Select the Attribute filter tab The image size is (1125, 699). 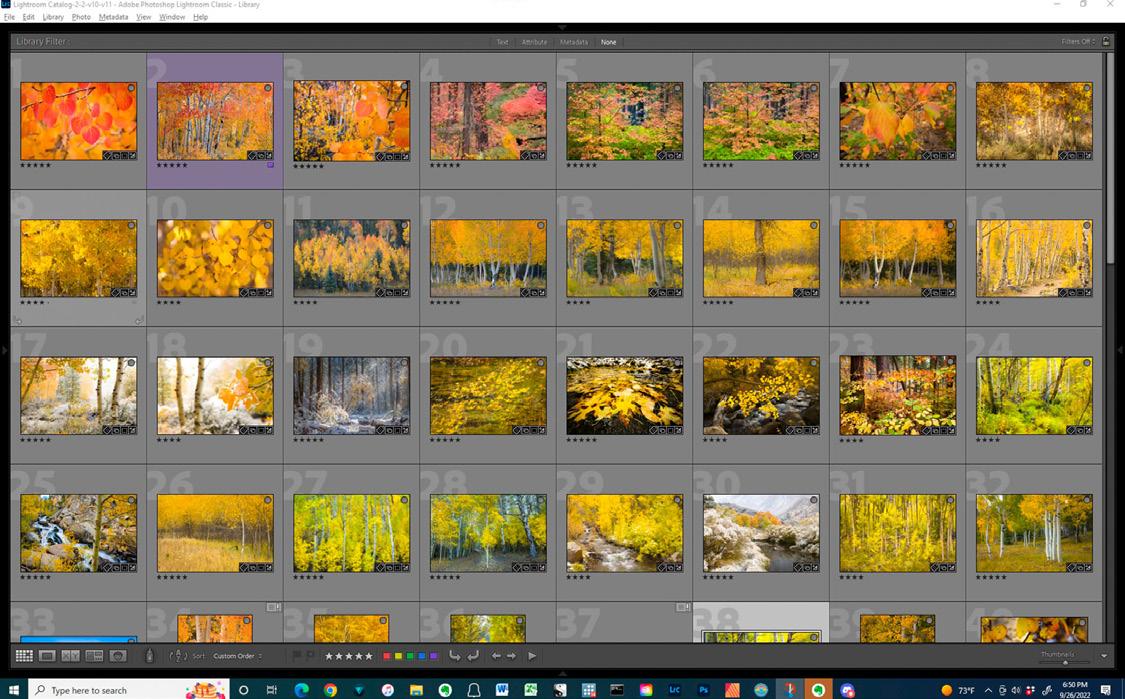tap(534, 42)
